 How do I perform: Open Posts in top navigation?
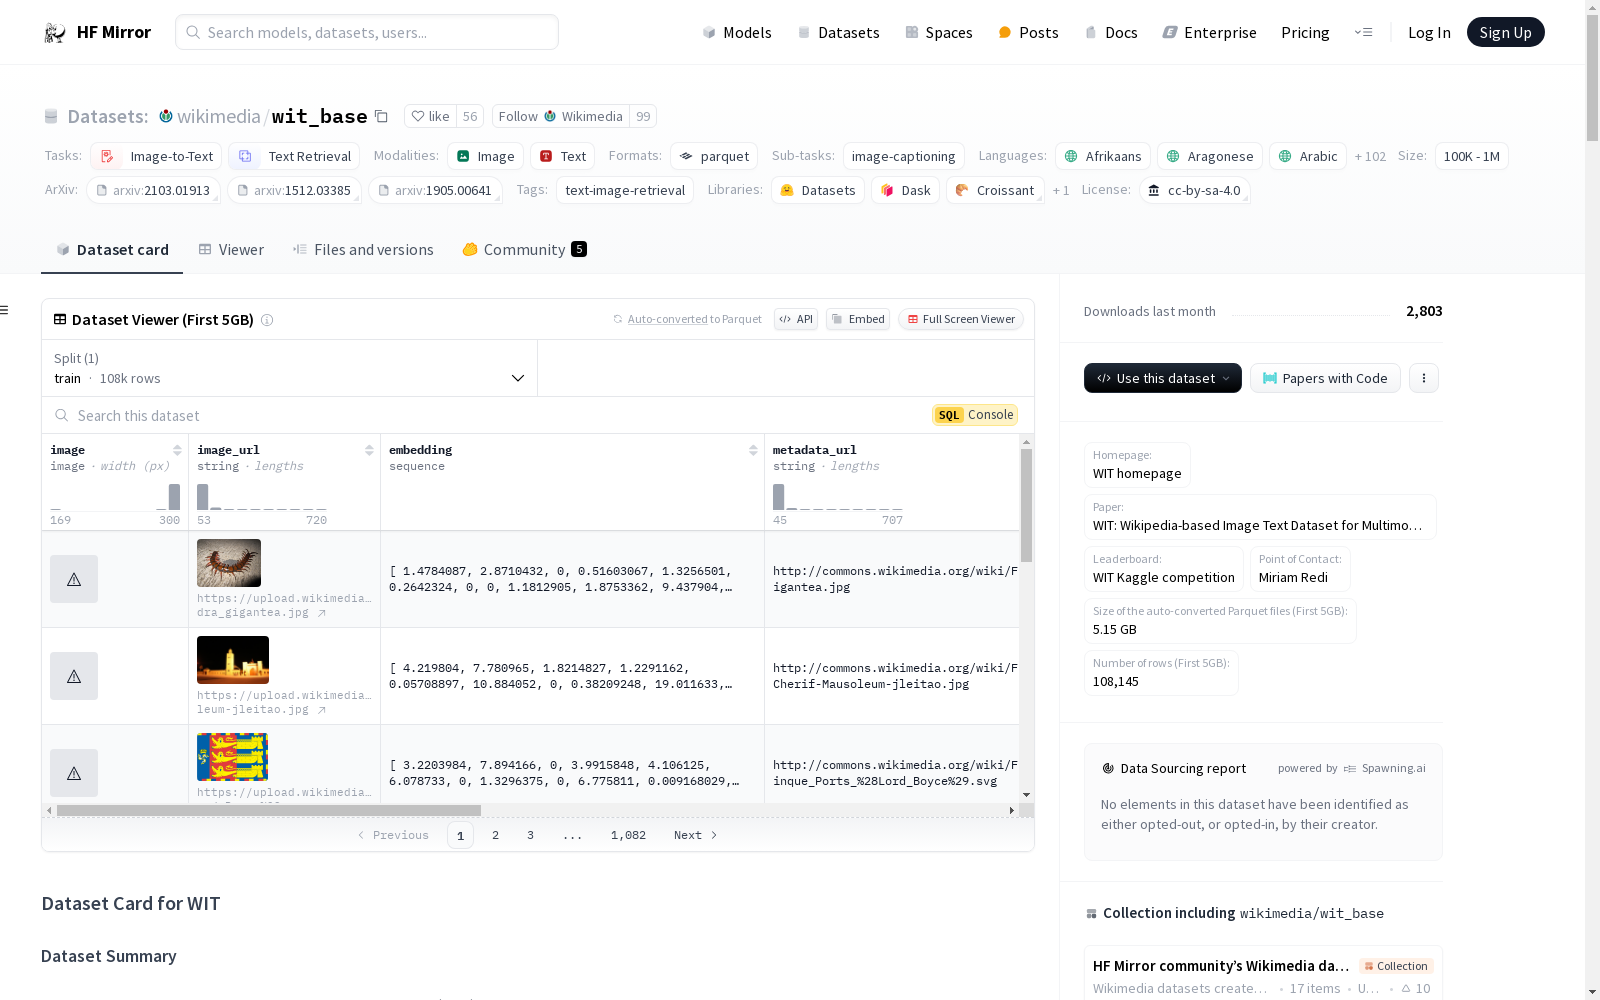1028,33
